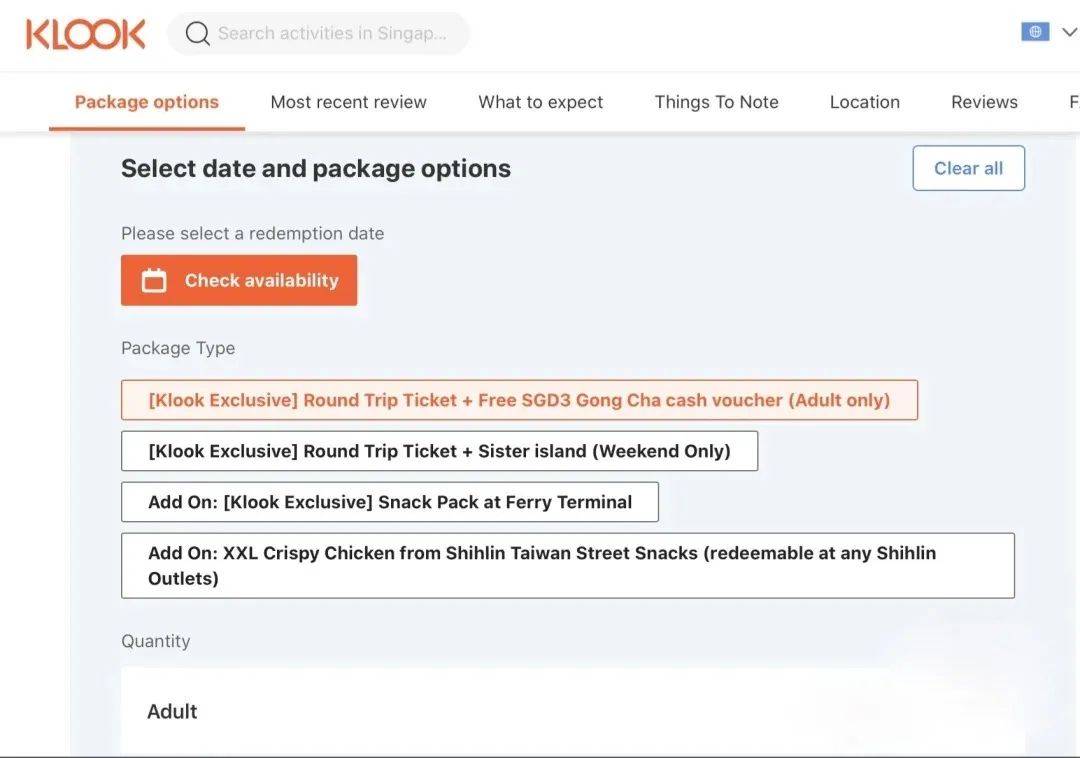
Task: Click the calendar icon on Check availability
Action: tap(154, 281)
